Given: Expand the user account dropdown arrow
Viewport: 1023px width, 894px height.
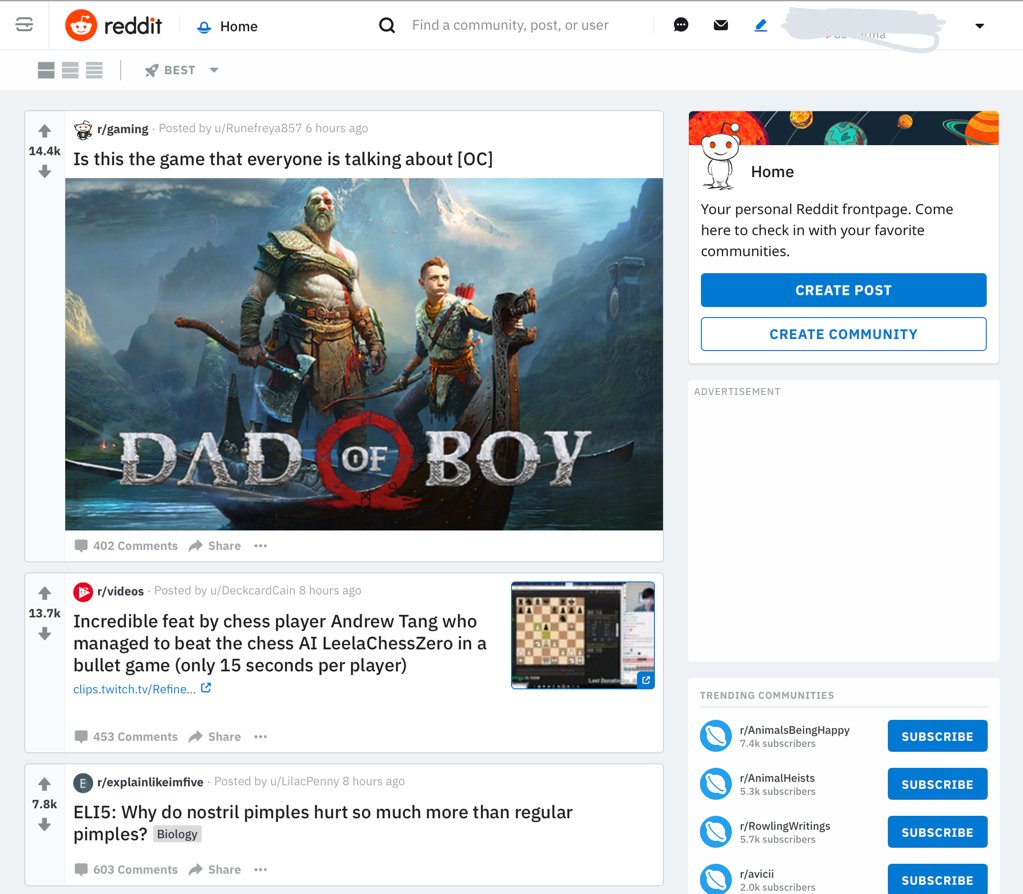Looking at the screenshot, I should pos(979,26).
